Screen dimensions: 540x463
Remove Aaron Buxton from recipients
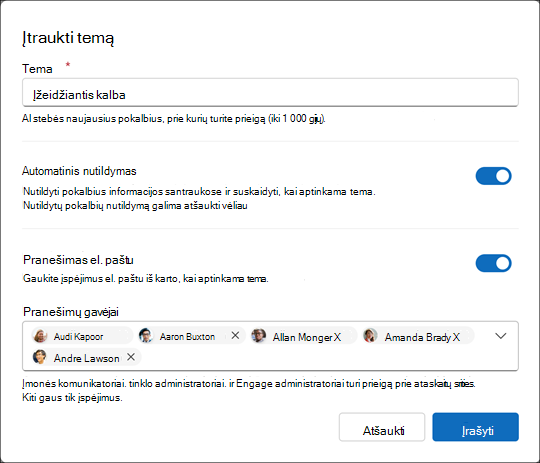pos(235,335)
